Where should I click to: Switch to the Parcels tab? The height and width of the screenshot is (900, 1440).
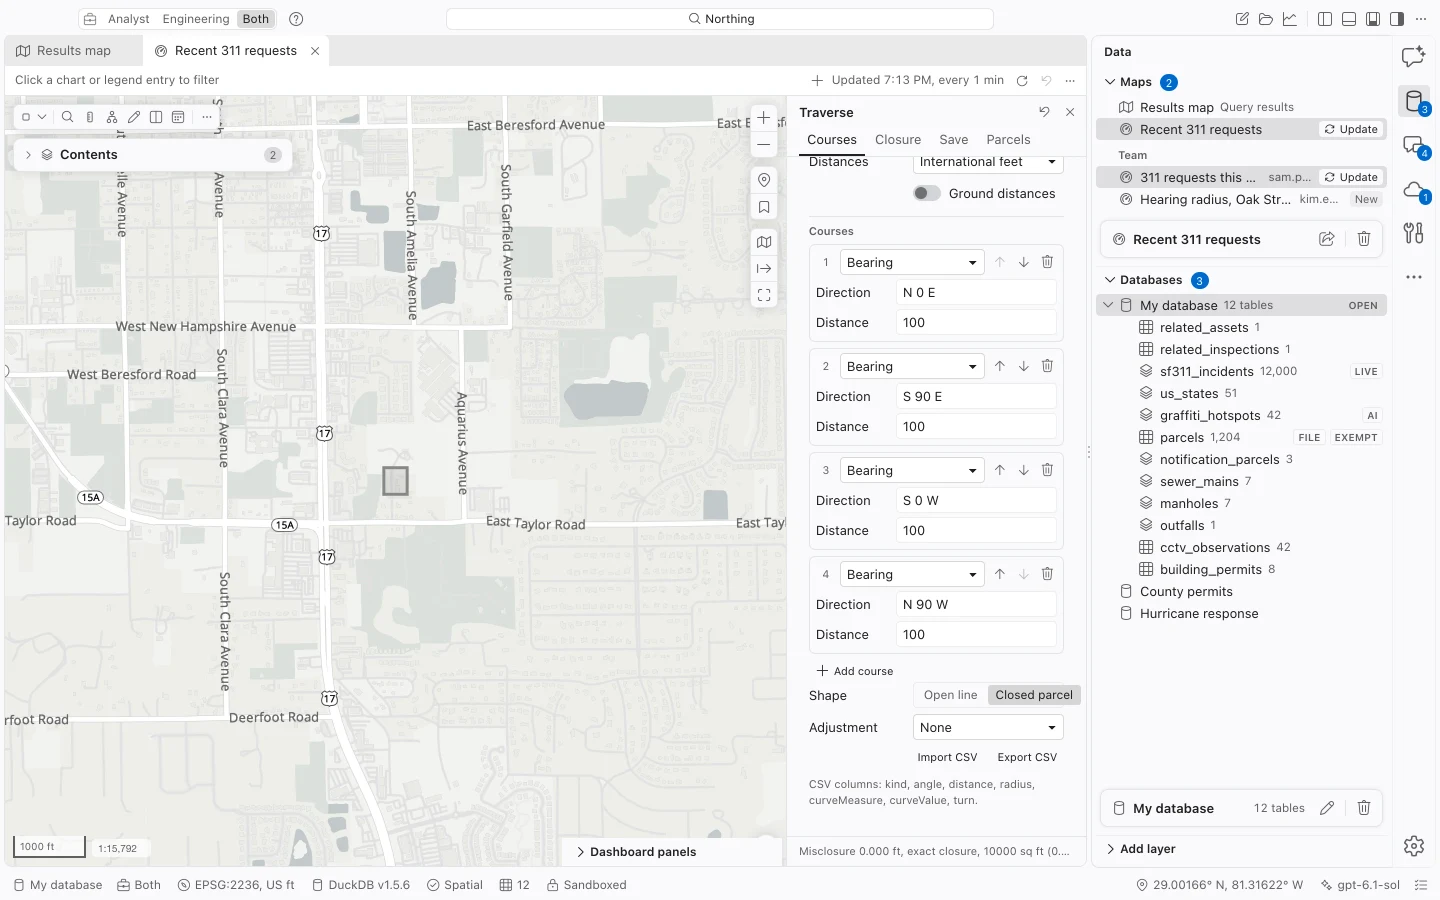click(x=1008, y=140)
